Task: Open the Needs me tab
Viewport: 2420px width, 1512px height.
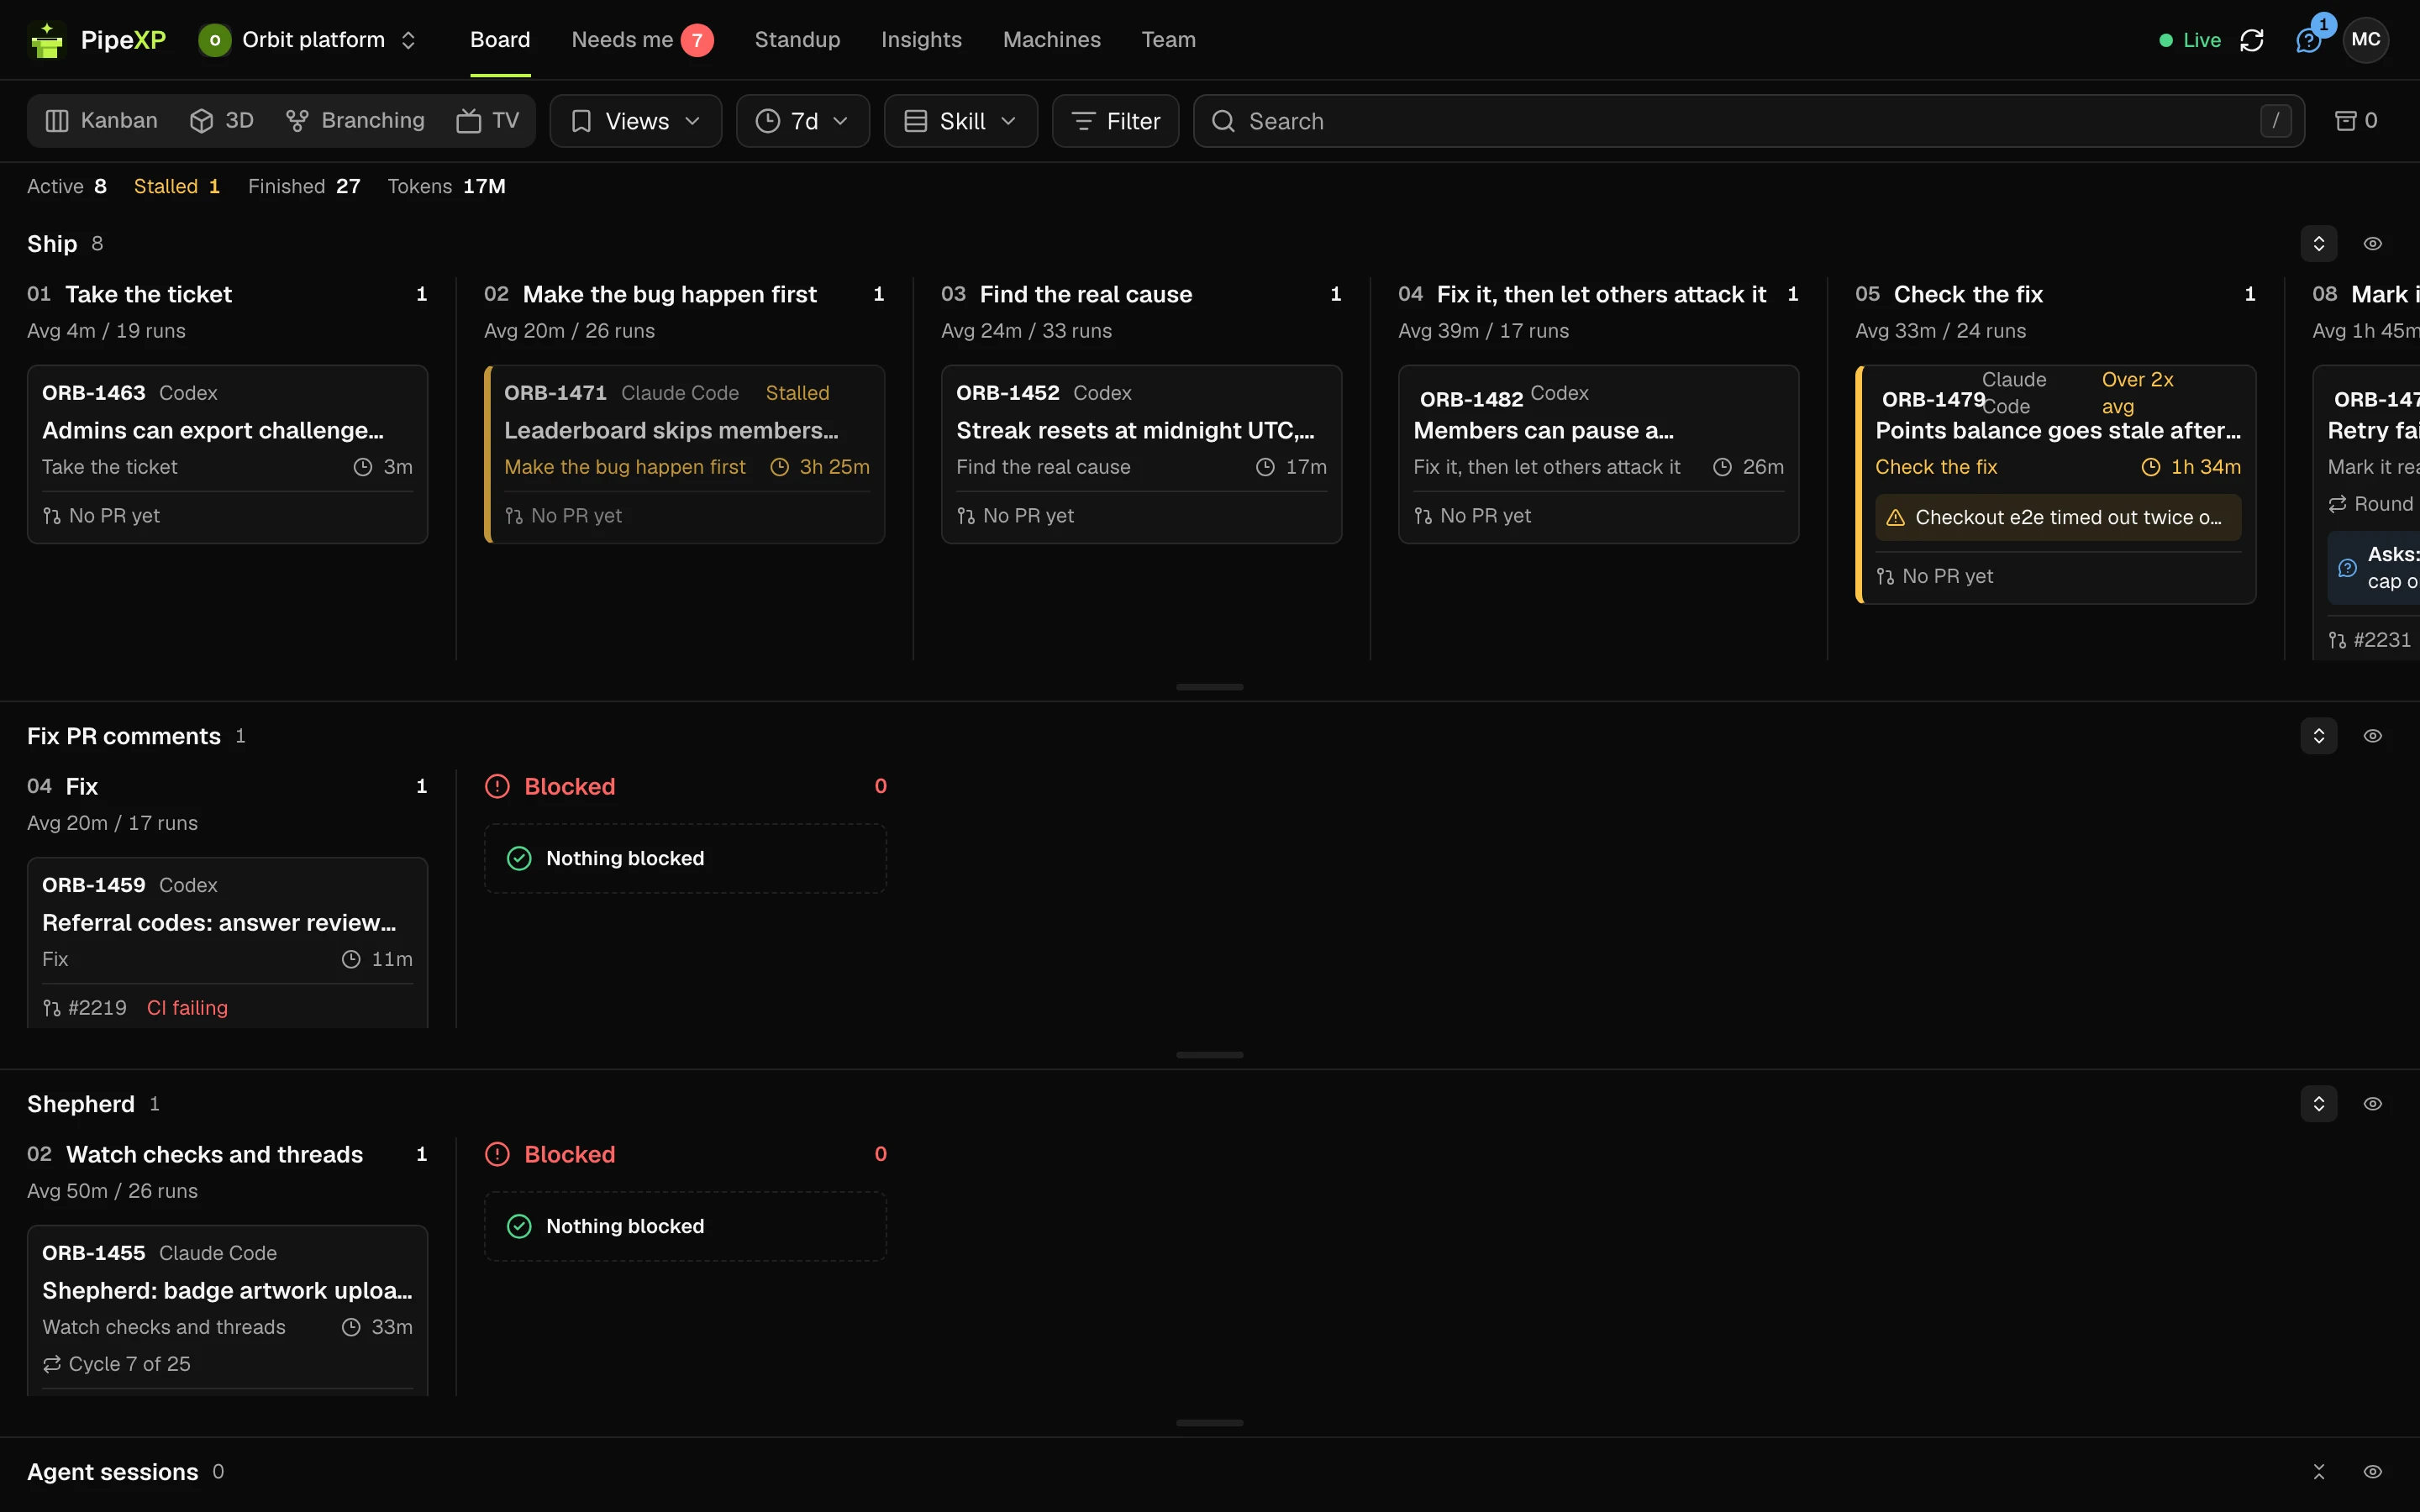Action: point(642,40)
